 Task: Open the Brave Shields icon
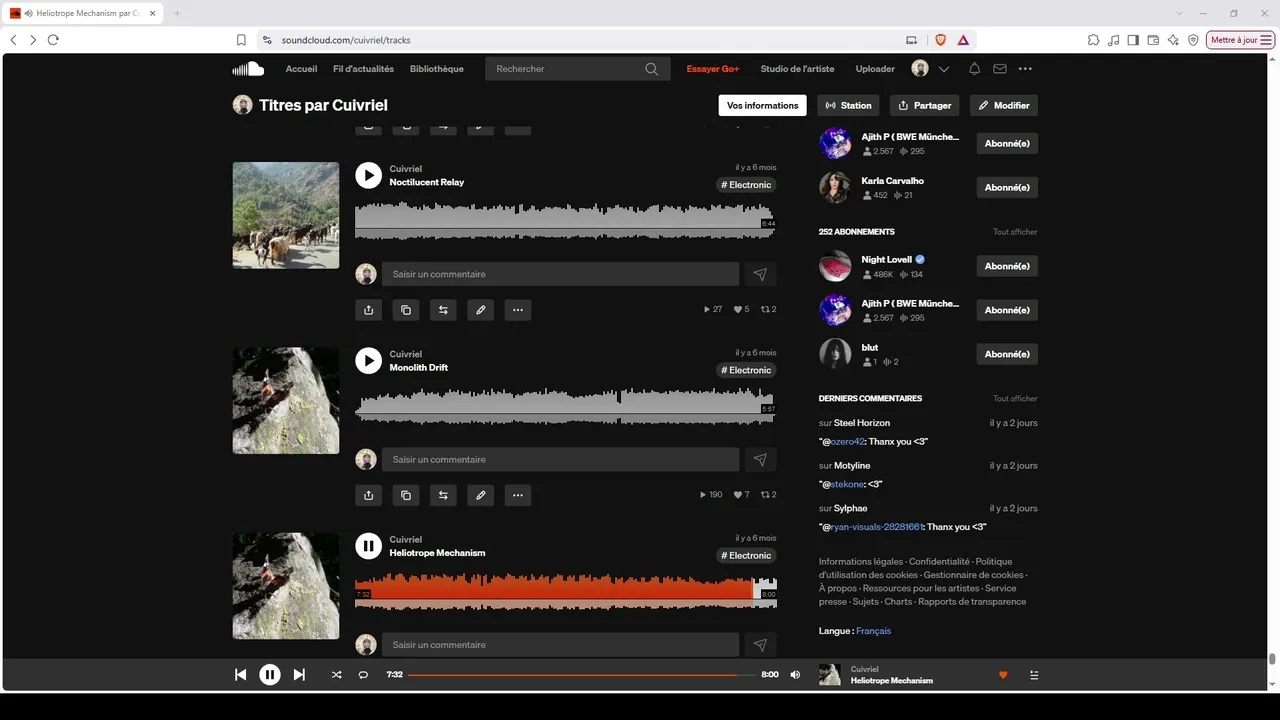(x=940, y=40)
